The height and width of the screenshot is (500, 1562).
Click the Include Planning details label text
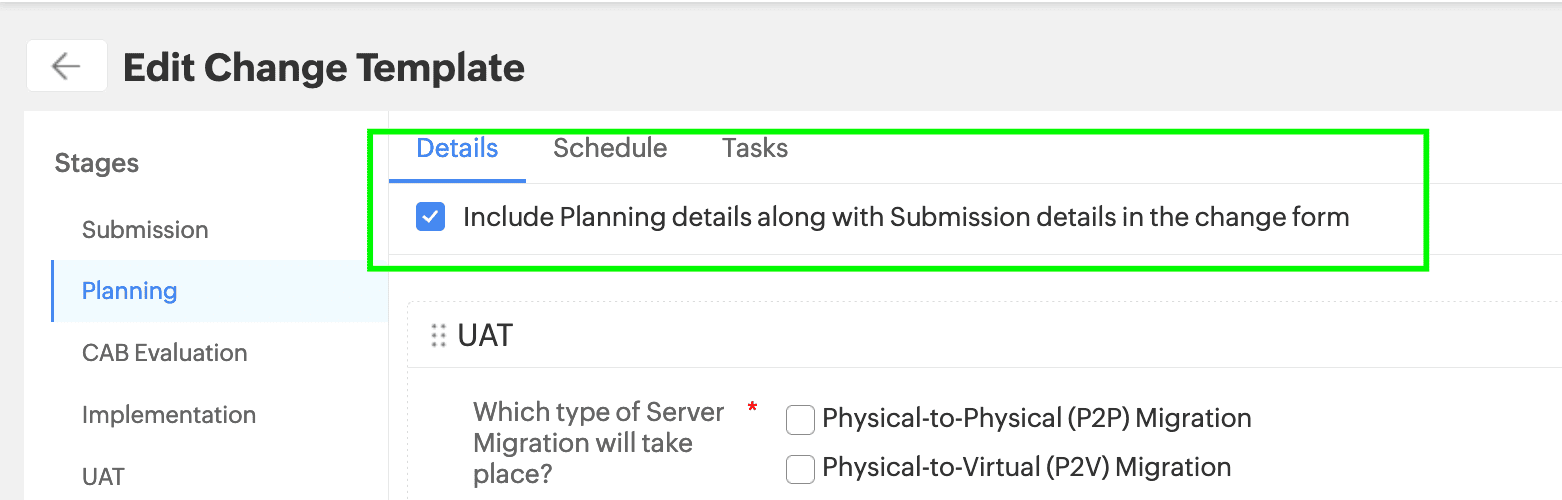click(905, 217)
